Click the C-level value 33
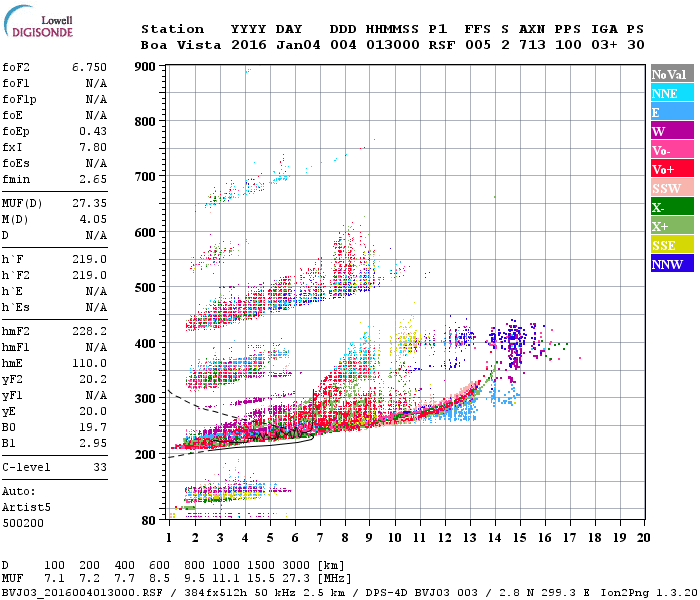700x600 pixels. point(100,467)
